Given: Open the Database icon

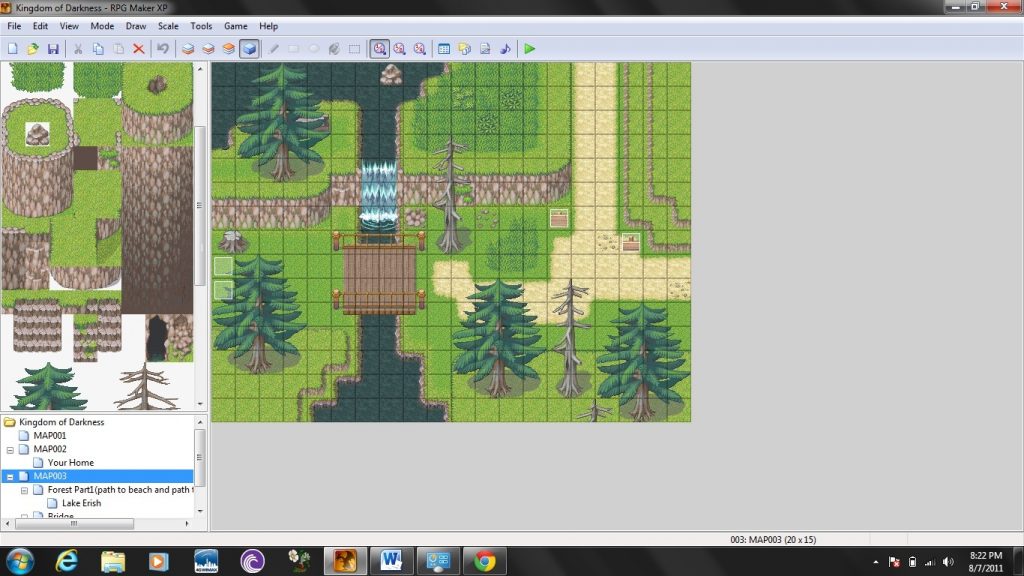Looking at the screenshot, I should tap(444, 49).
